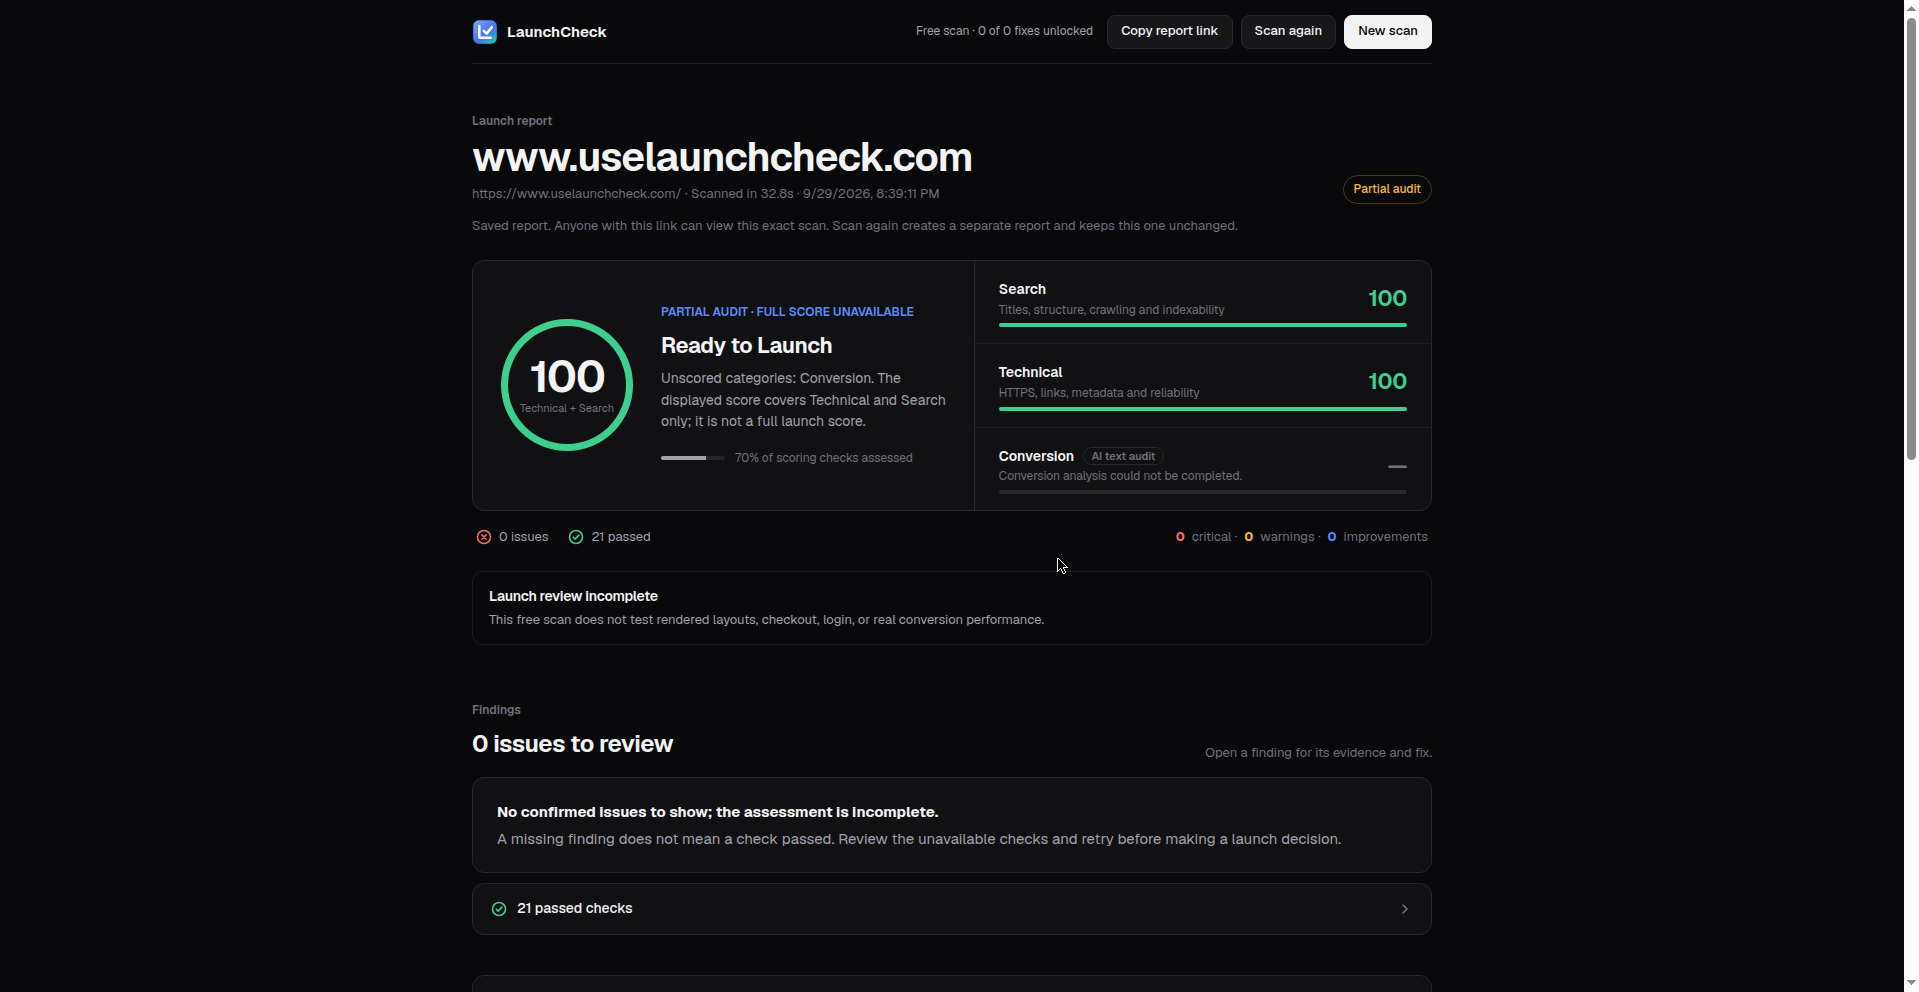Click the PARTIAL AUDIT · FULL SCORE UNAVAILABLE label
This screenshot has width=1919, height=992.
[x=787, y=312]
